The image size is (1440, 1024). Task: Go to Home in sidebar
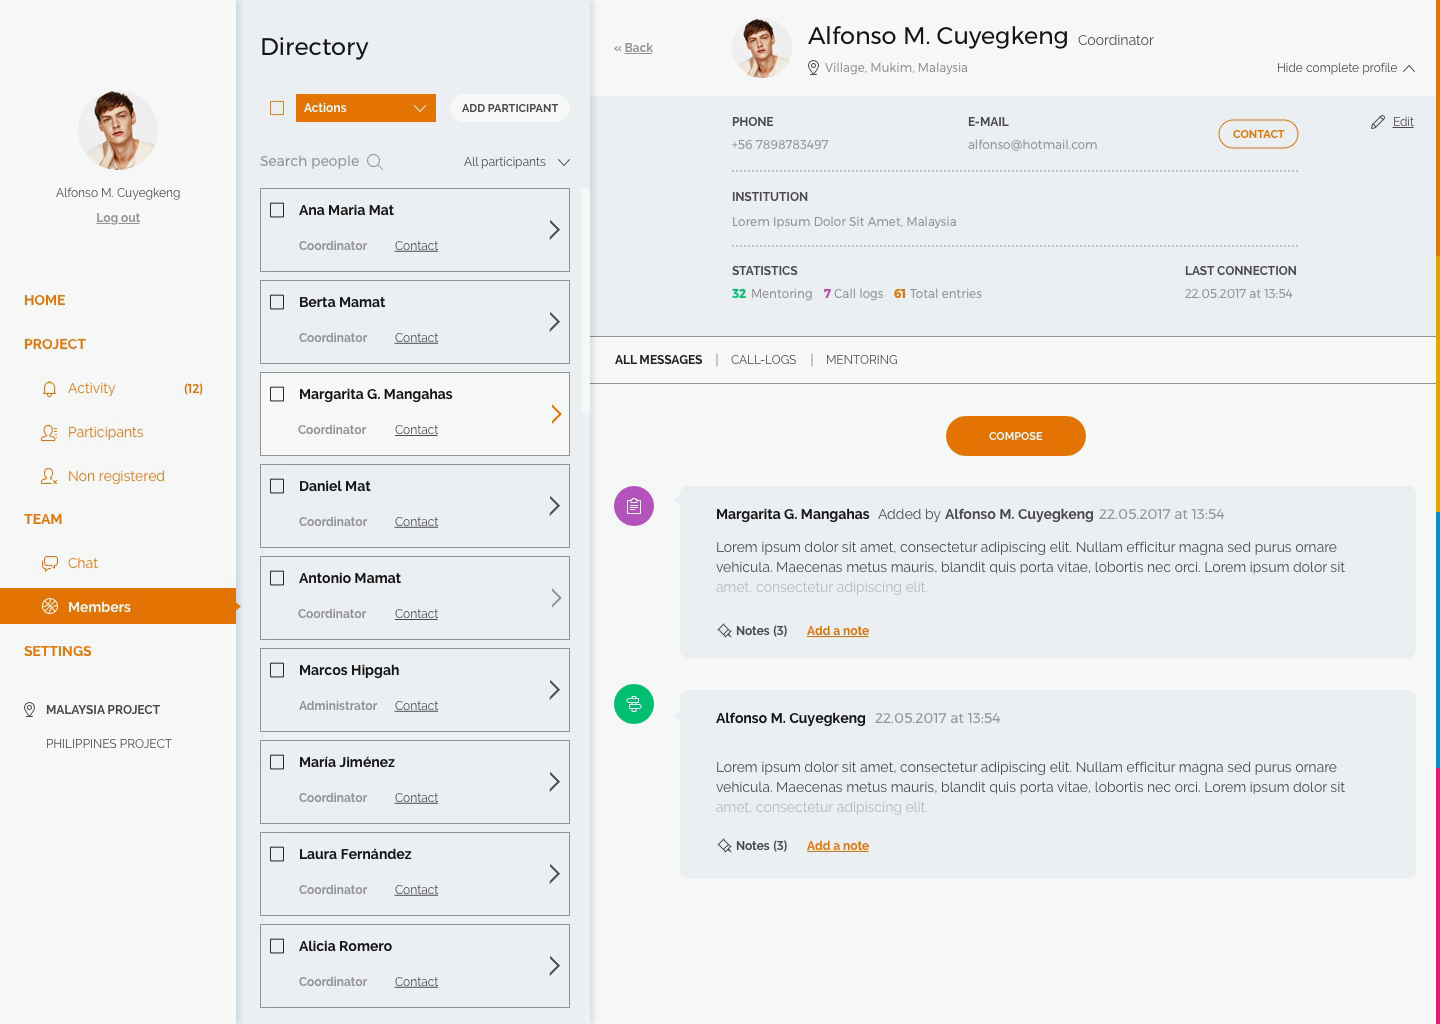coord(45,300)
